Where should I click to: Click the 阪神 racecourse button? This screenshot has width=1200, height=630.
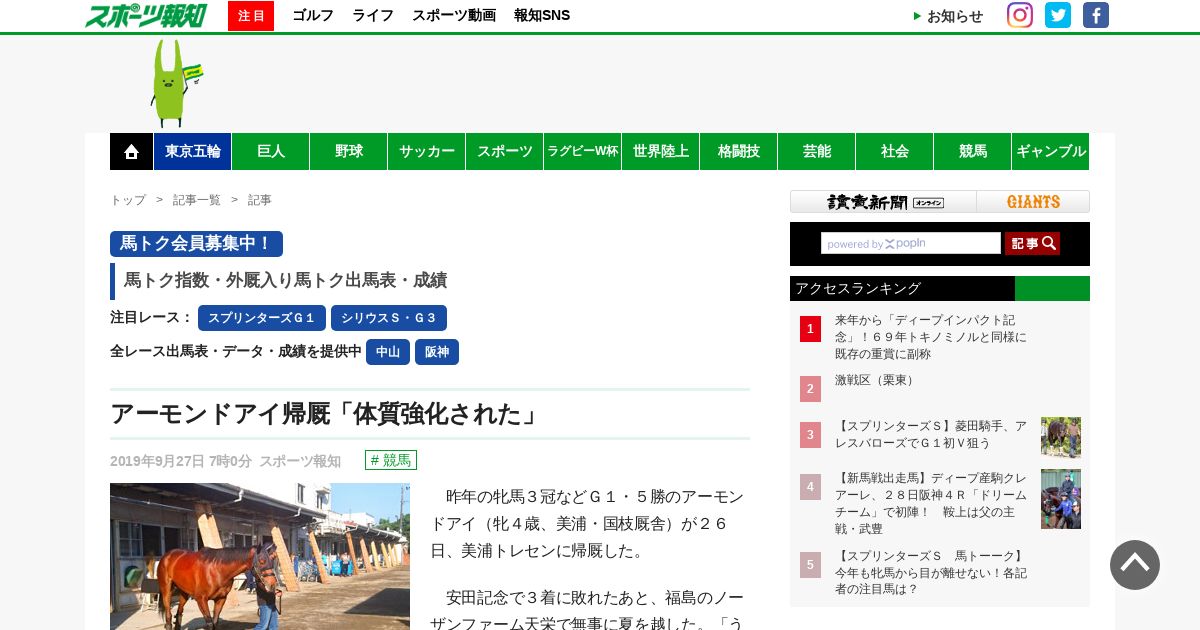[437, 352]
